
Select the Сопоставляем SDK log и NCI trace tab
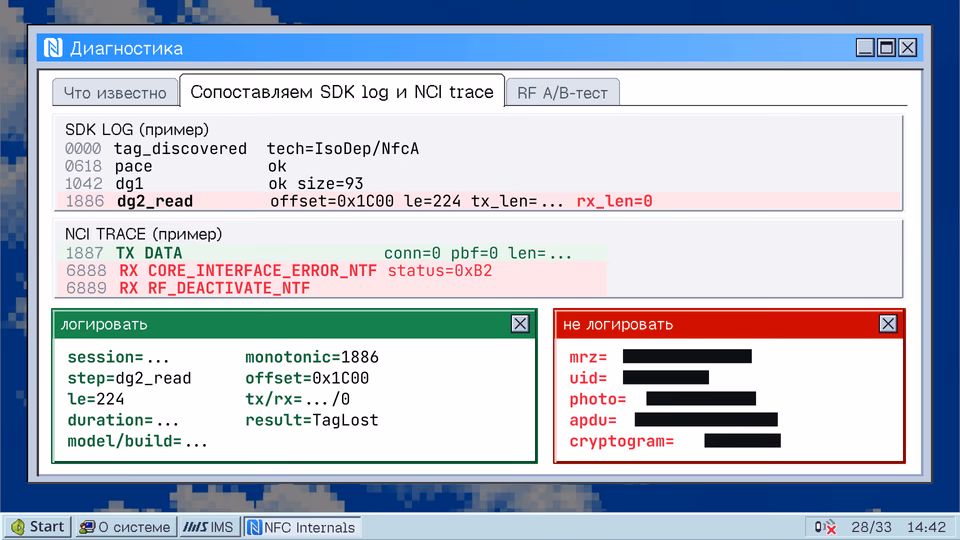click(x=342, y=92)
